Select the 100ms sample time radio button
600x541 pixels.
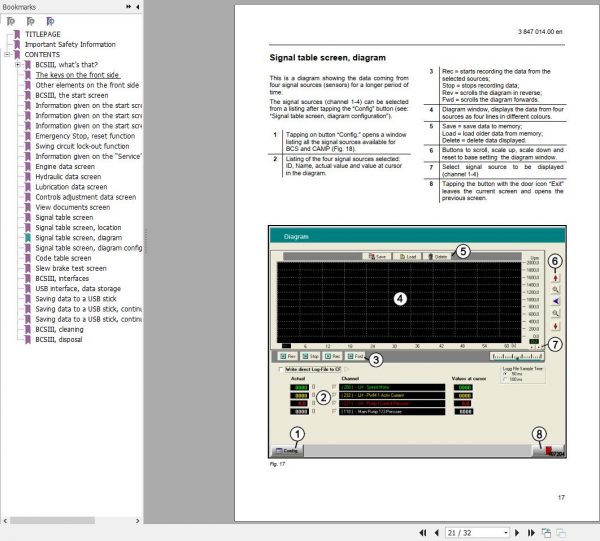pyautogui.click(x=505, y=379)
